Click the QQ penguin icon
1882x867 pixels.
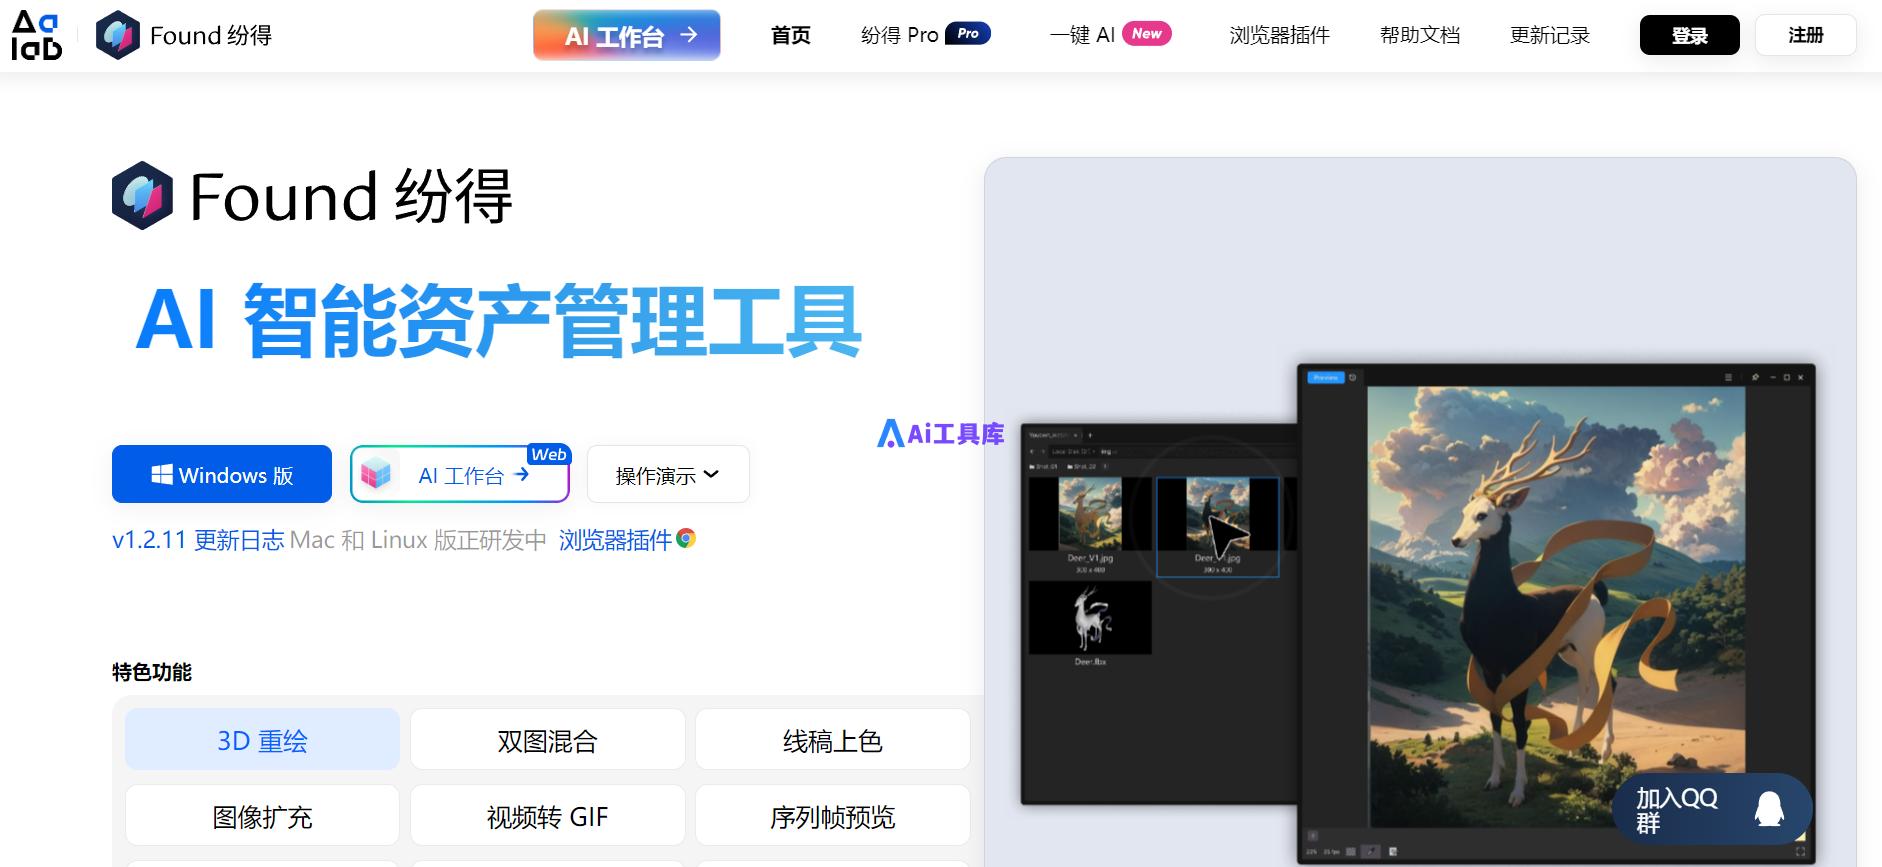click(x=1769, y=809)
